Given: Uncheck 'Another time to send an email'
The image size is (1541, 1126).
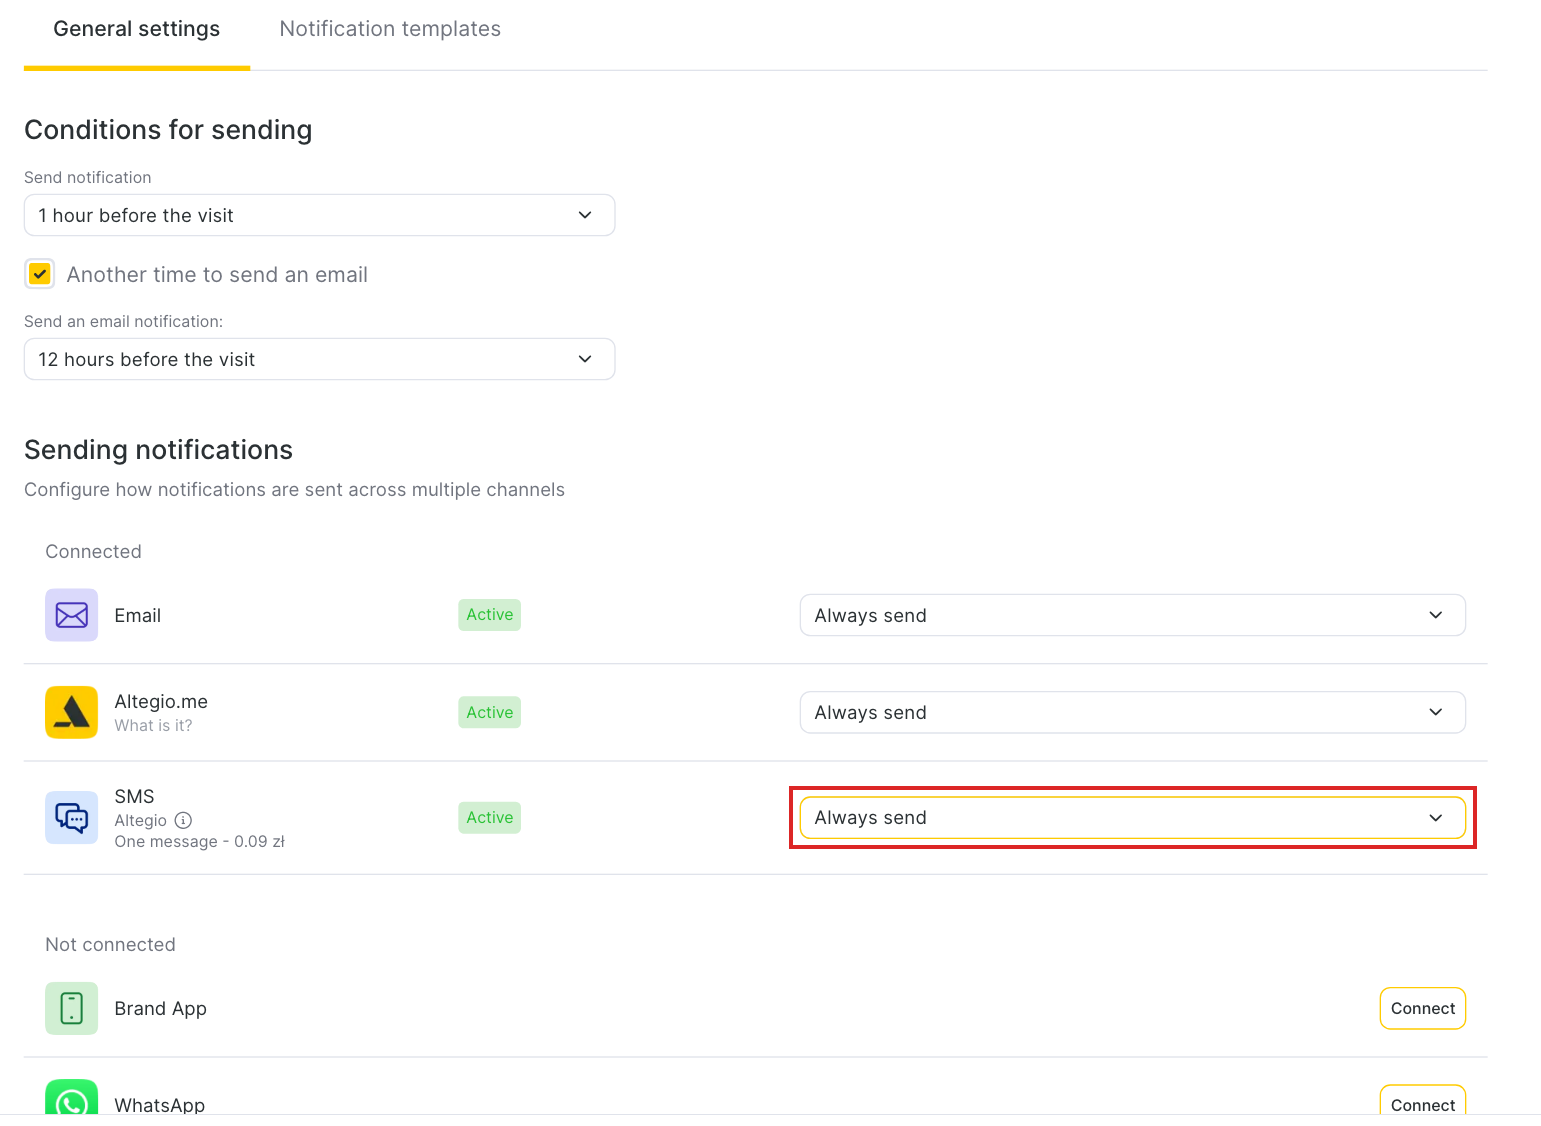Looking at the screenshot, I should pos(40,274).
